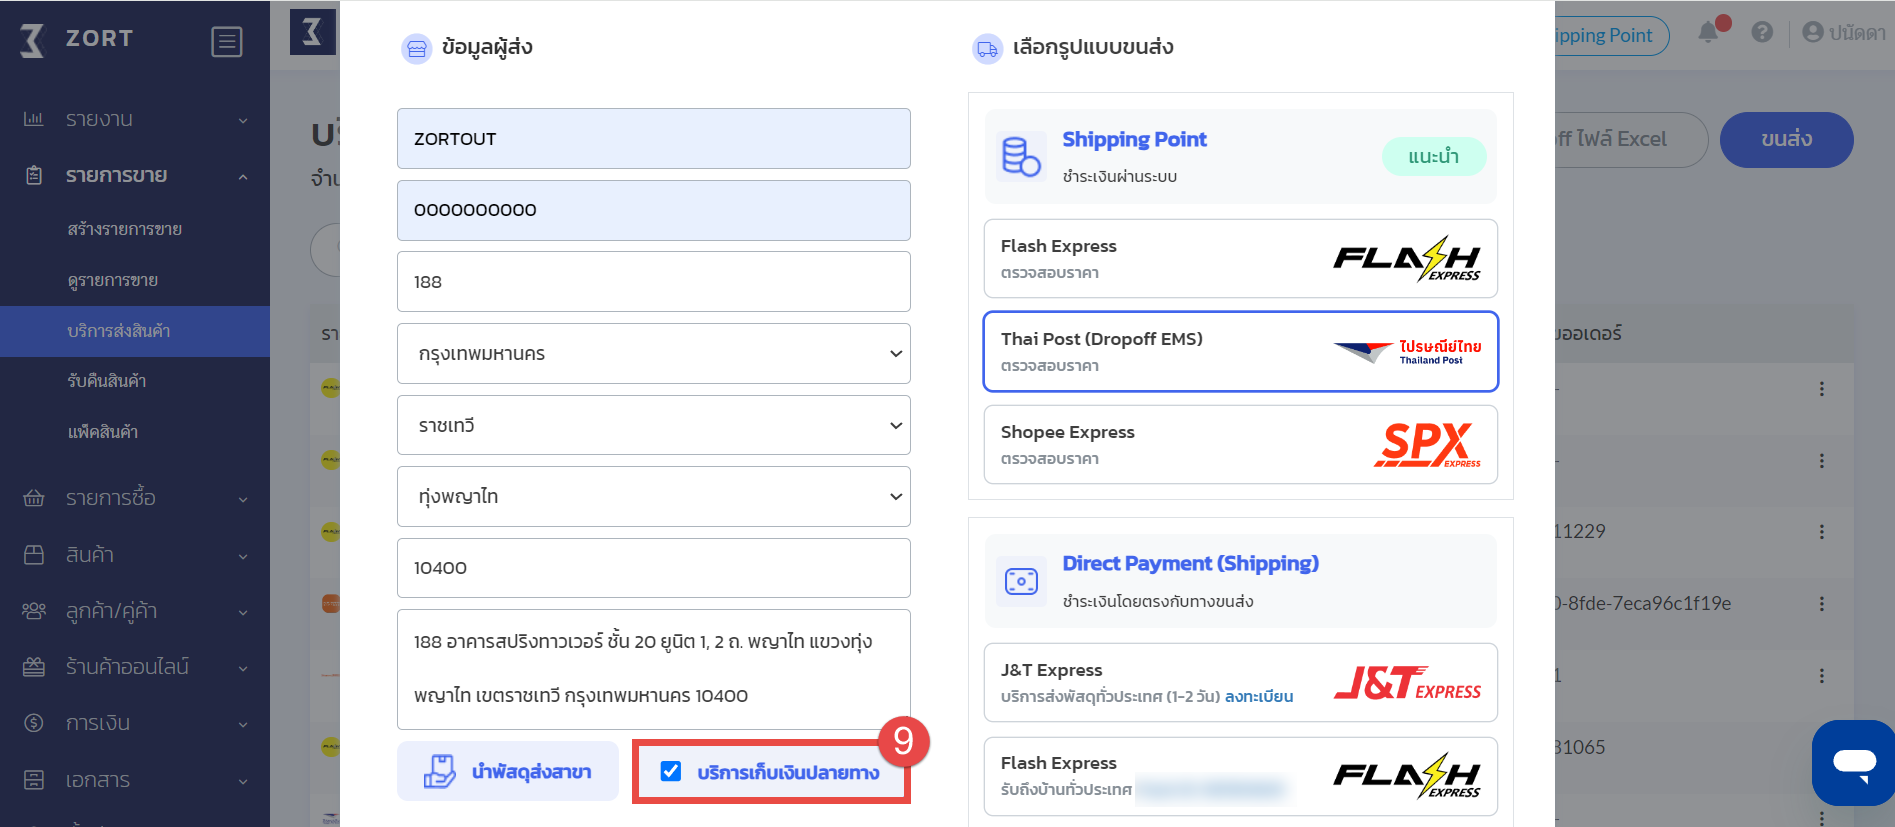
Task: Open row options for order 11229
Action: [1822, 532]
